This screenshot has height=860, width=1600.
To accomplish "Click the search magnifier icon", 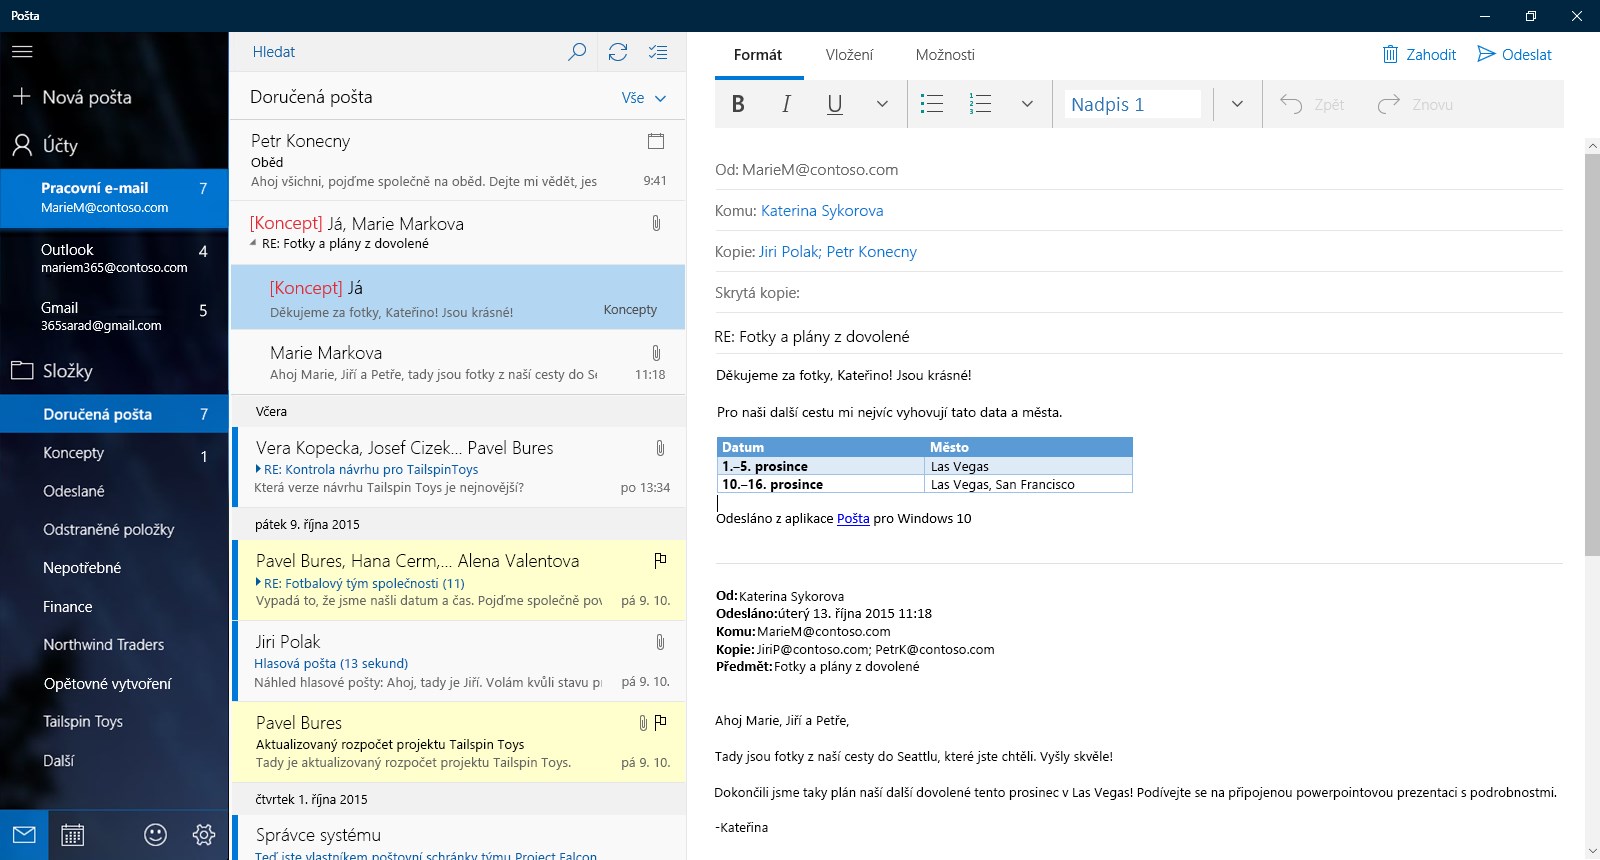I will click(577, 52).
